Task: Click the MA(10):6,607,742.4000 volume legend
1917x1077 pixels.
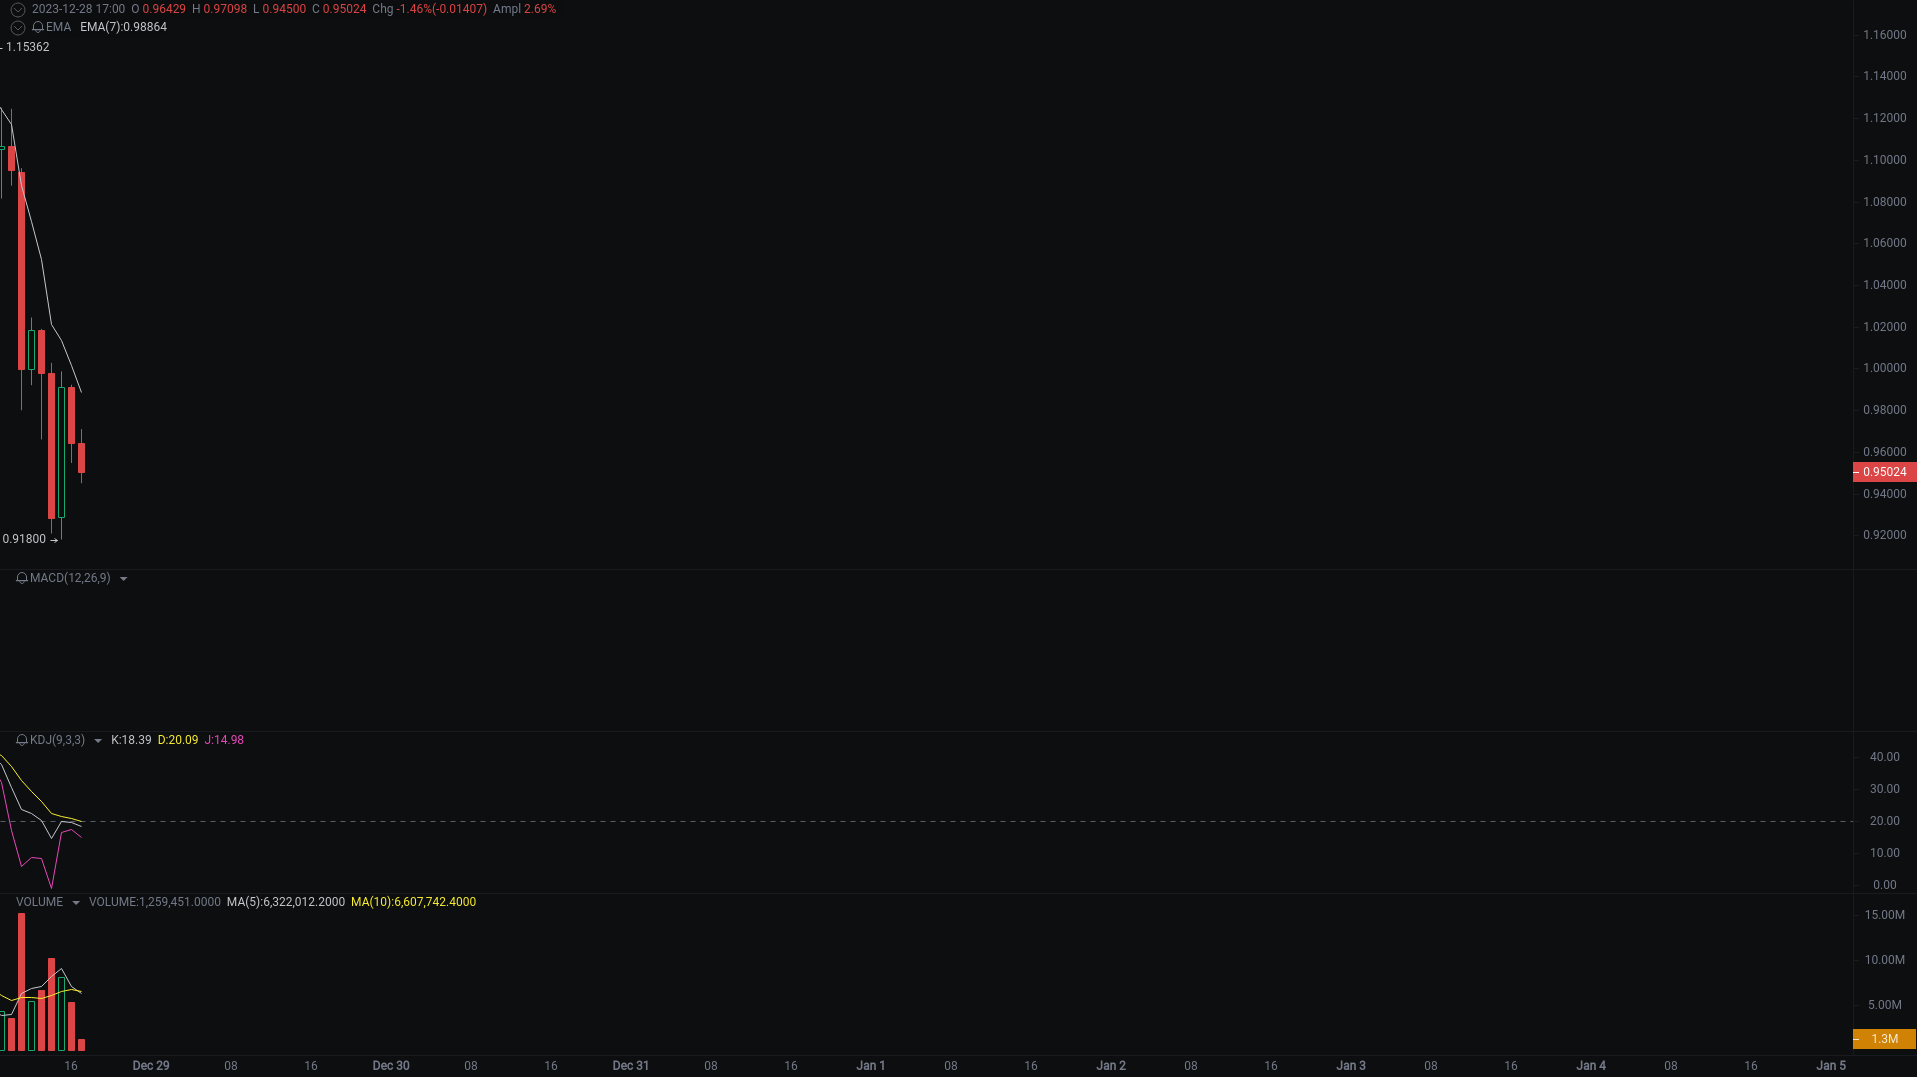Action: point(413,901)
